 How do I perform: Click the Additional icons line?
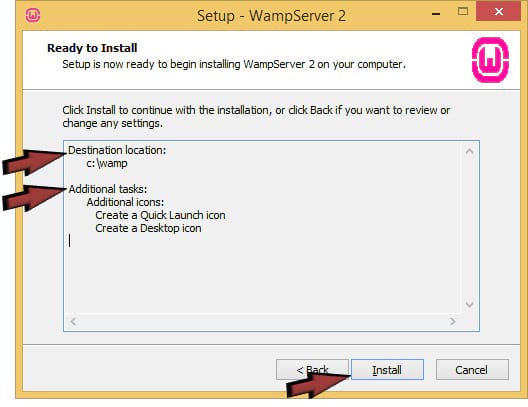[x=125, y=202]
